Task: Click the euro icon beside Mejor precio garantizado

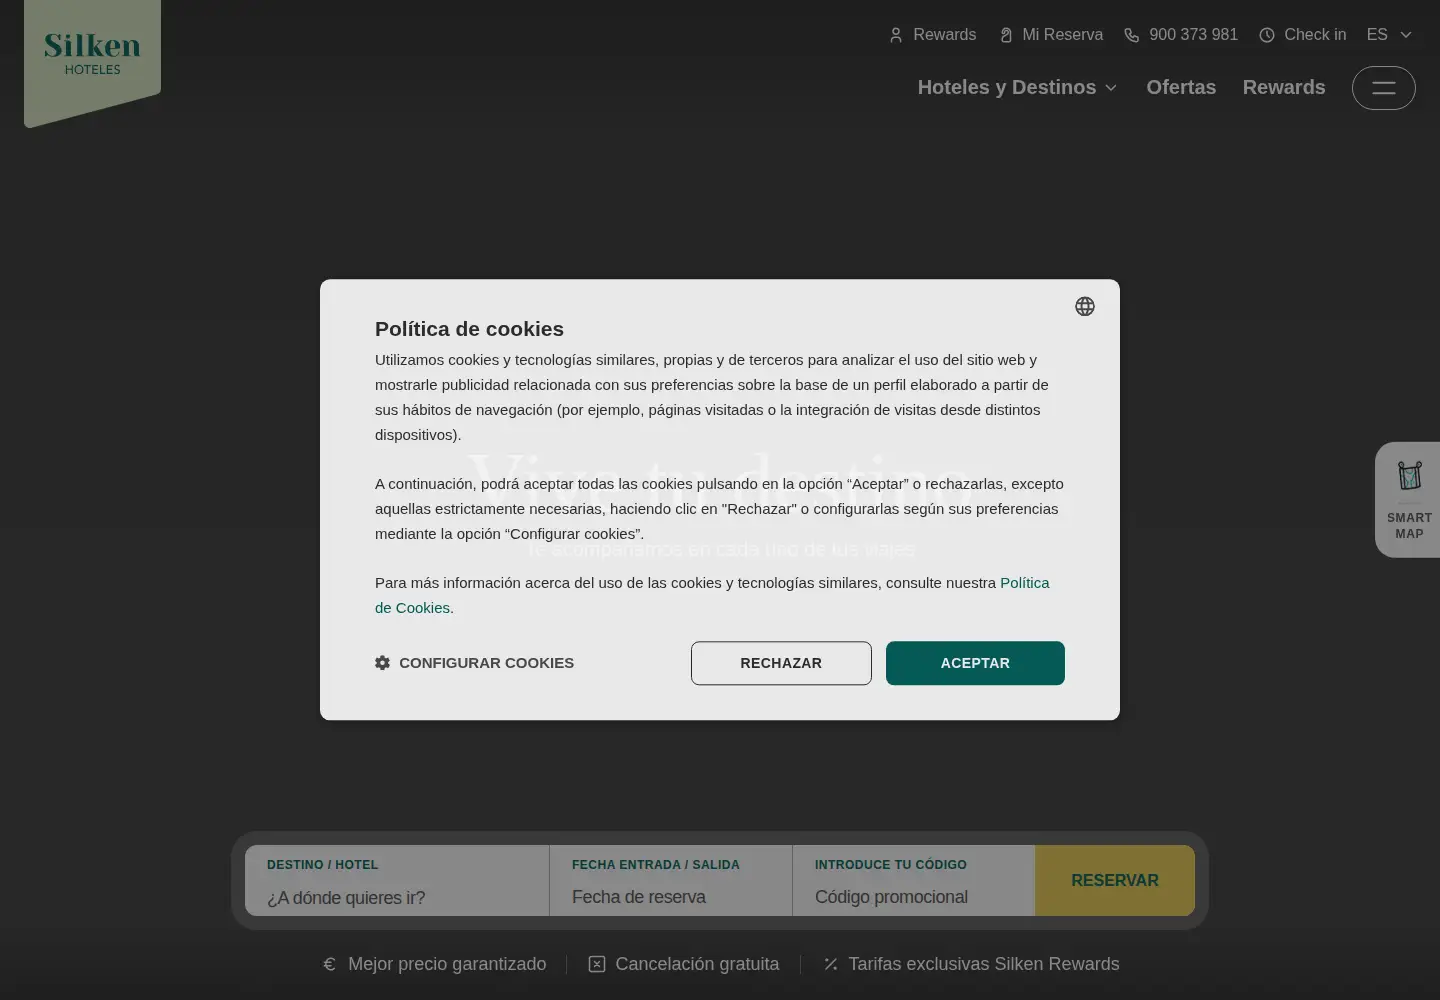Action: [330, 964]
